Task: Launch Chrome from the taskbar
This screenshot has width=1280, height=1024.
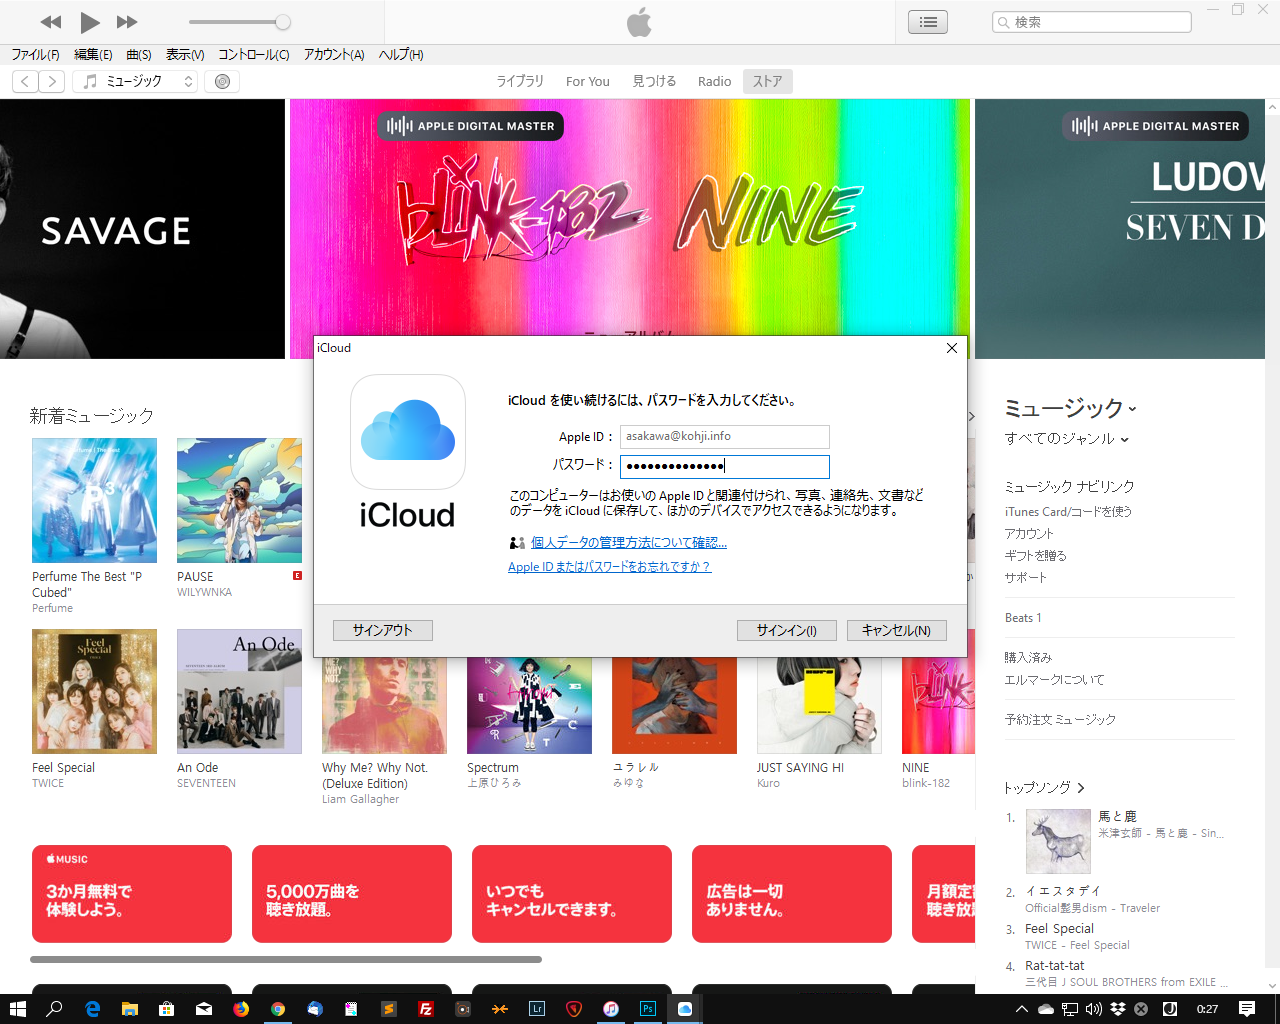Action: [278, 1009]
